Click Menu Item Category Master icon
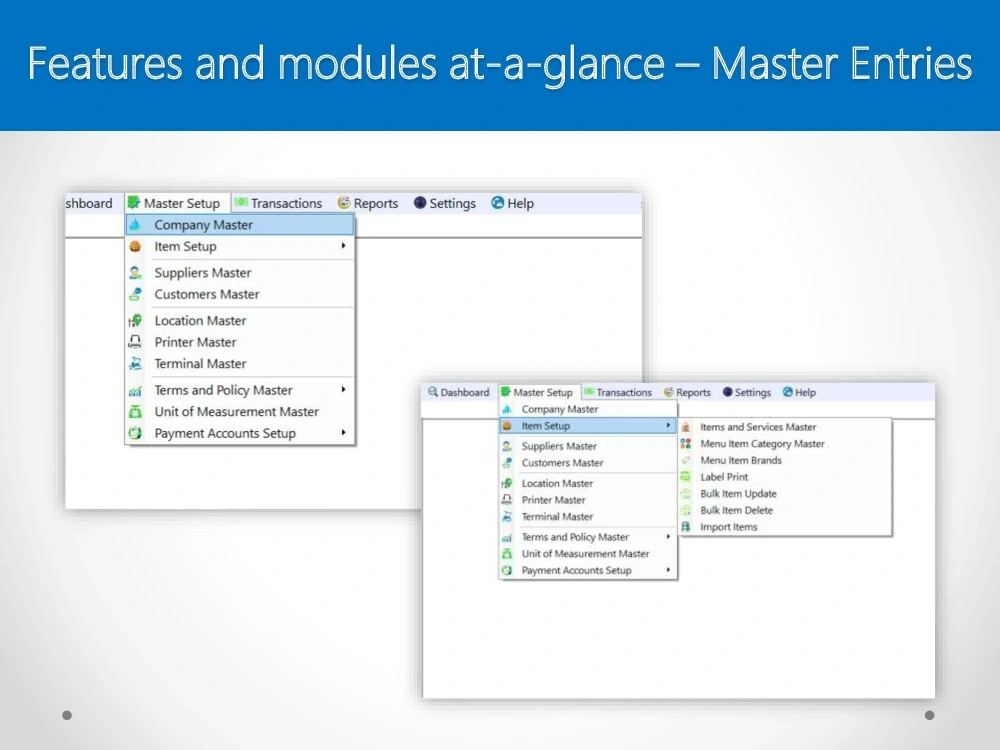The image size is (1000, 750). click(x=686, y=444)
